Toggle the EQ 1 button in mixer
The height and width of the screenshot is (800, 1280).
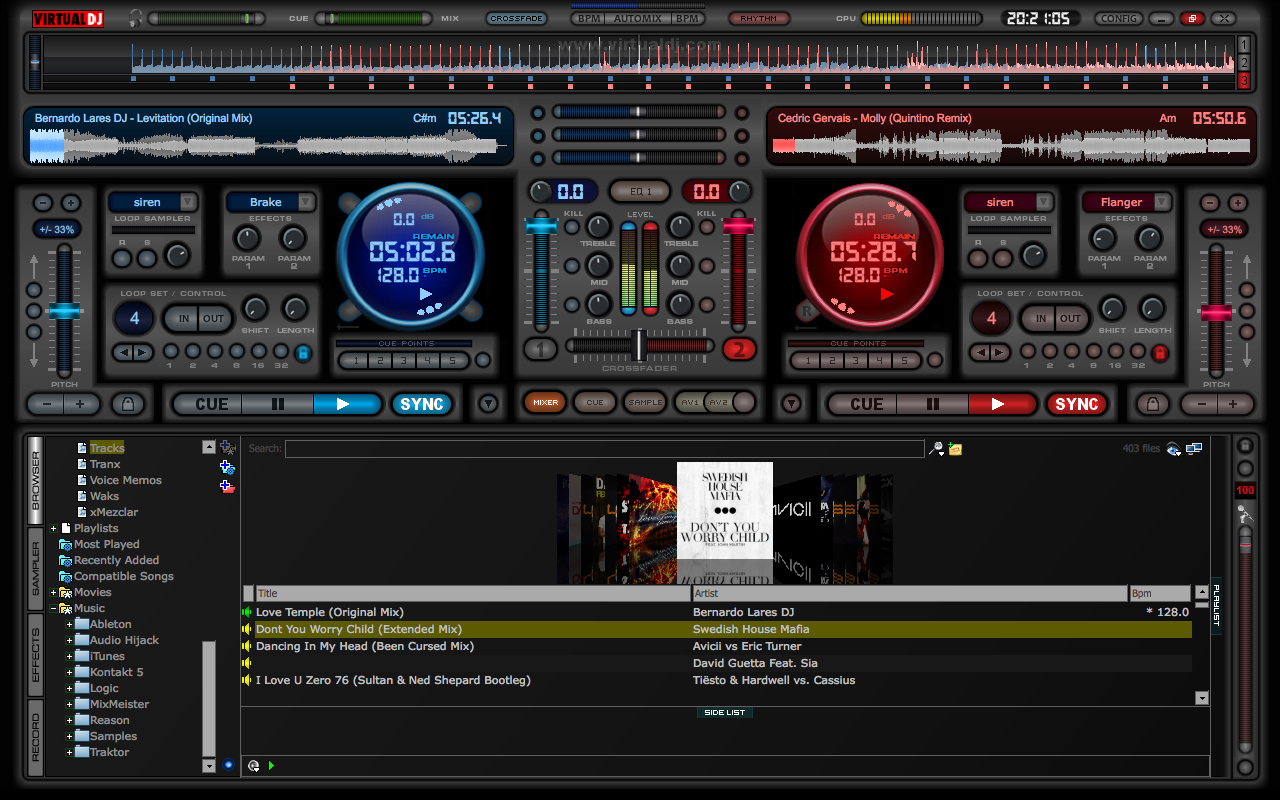[640, 191]
